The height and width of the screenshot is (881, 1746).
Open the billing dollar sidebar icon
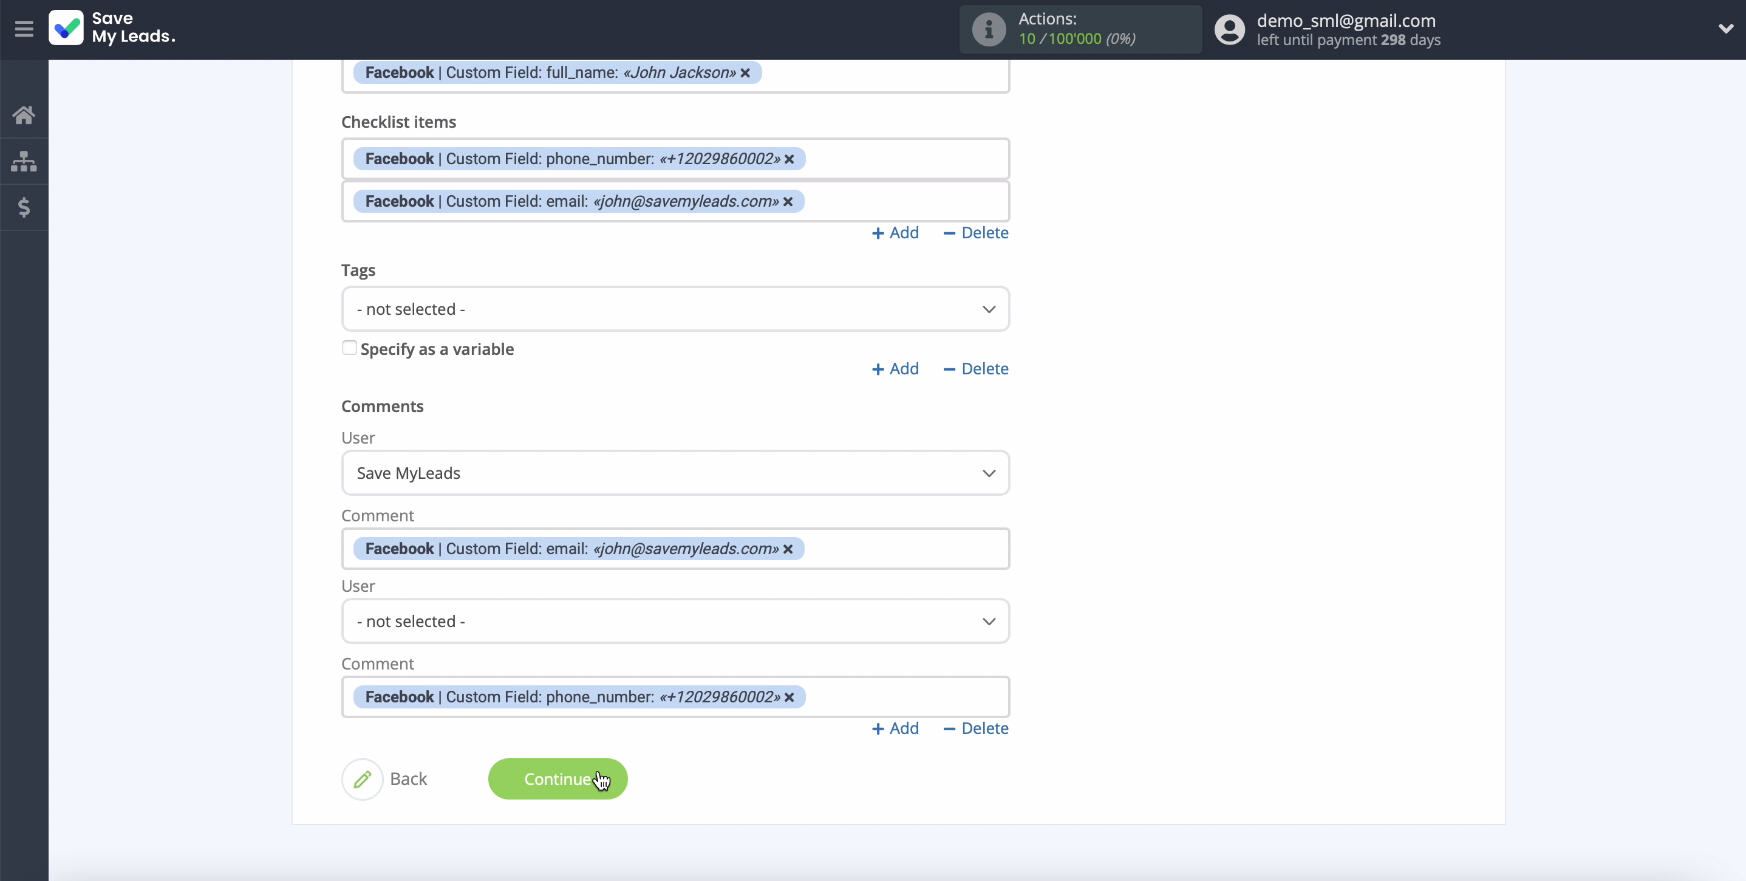[x=24, y=207]
